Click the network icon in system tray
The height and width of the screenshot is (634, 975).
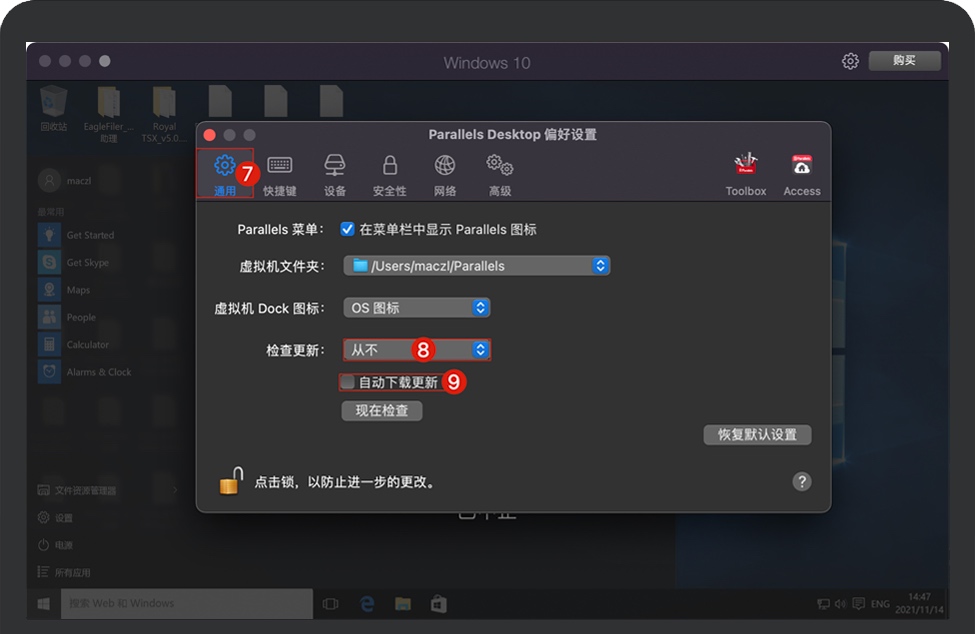823,604
